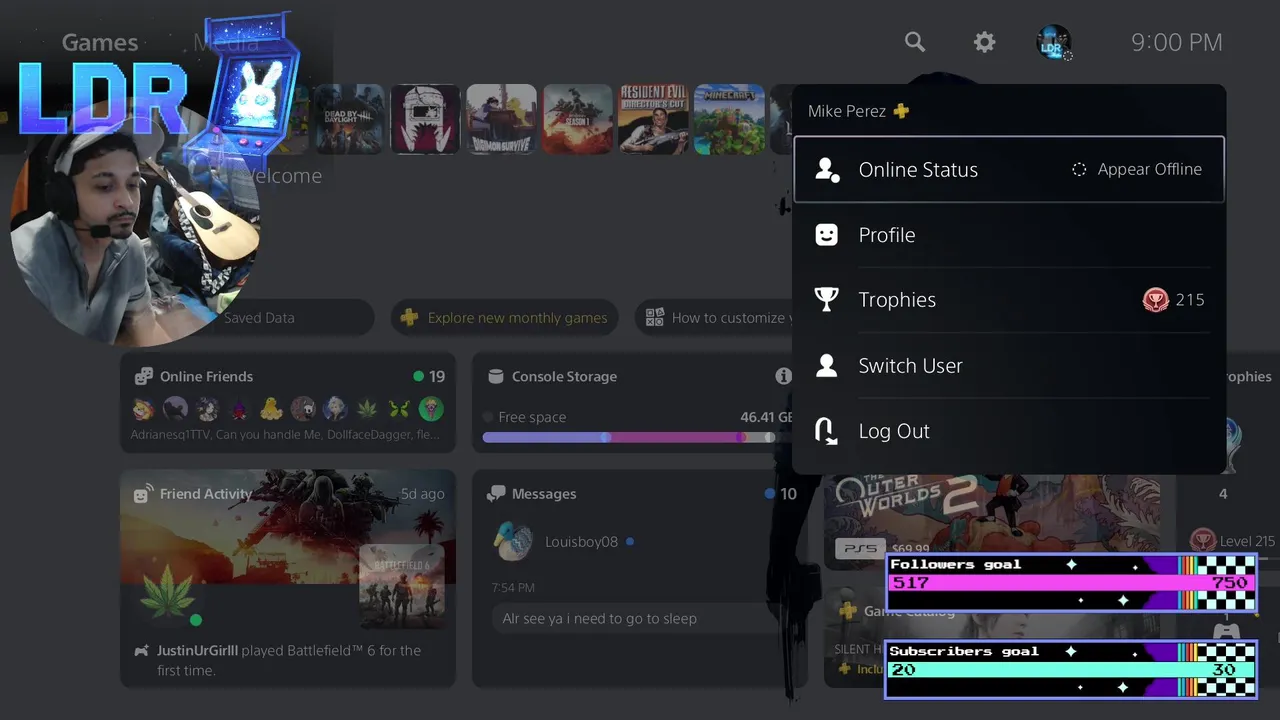Click the Log Out arrow icon
Screen dimensions: 1280x720
pos(826,431)
